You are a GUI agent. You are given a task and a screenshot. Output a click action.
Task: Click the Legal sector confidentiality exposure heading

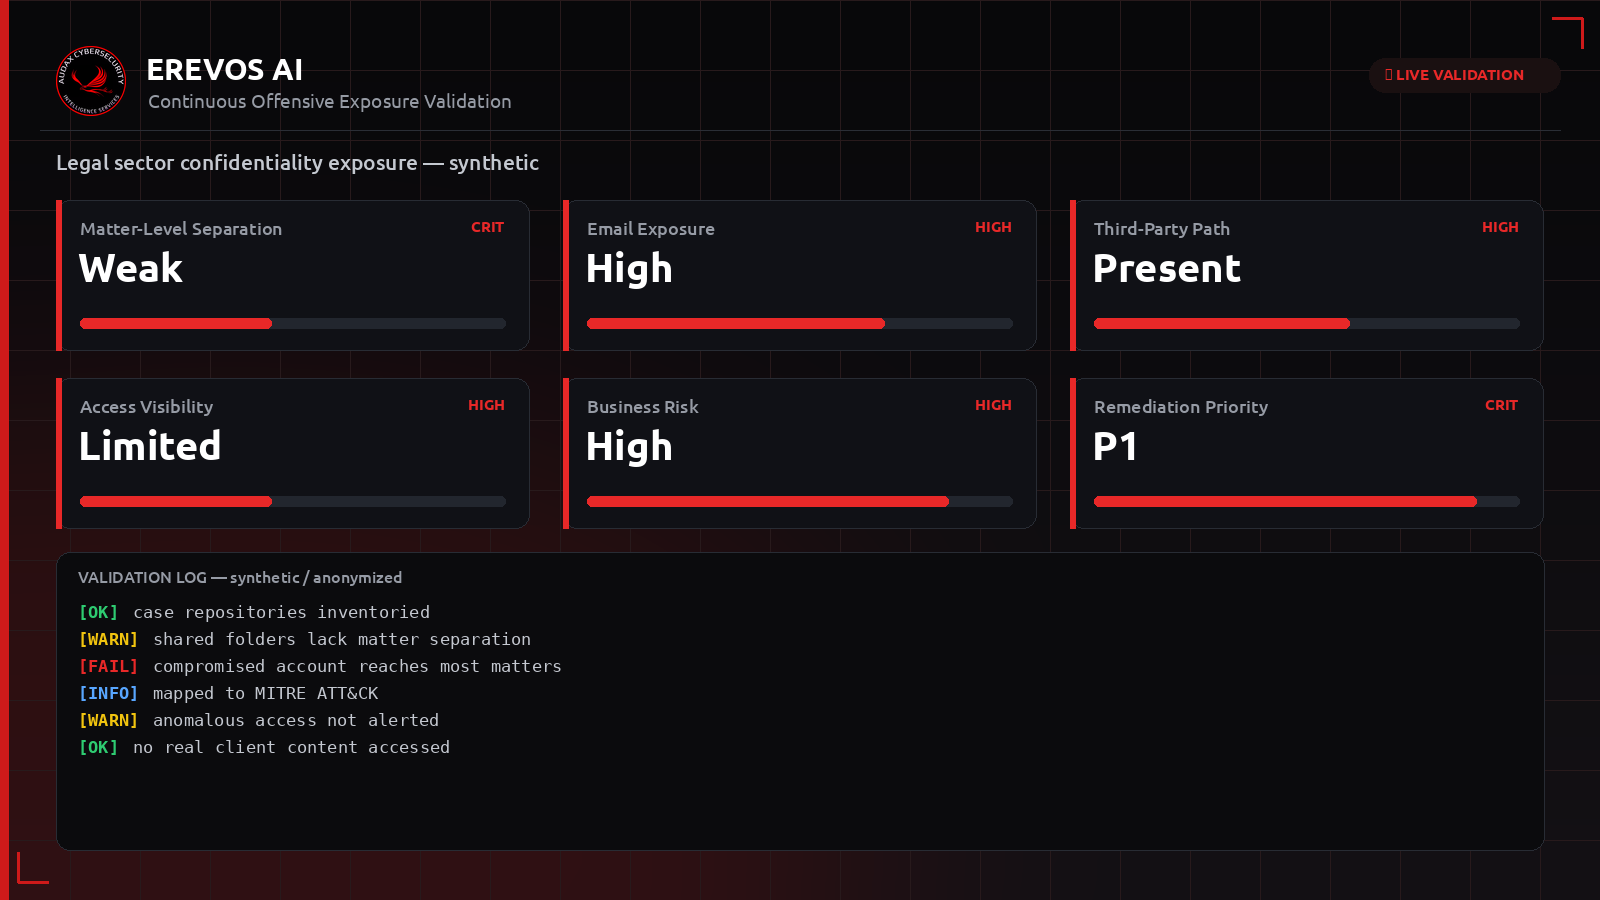click(x=297, y=163)
